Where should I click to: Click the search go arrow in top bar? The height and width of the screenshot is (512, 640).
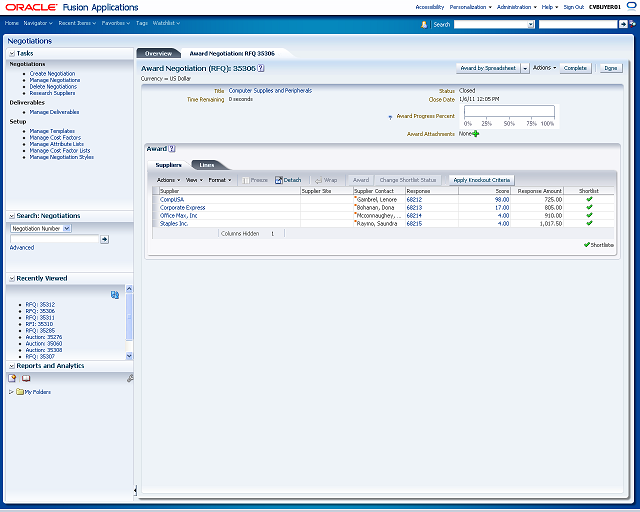click(x=623, y=24)
